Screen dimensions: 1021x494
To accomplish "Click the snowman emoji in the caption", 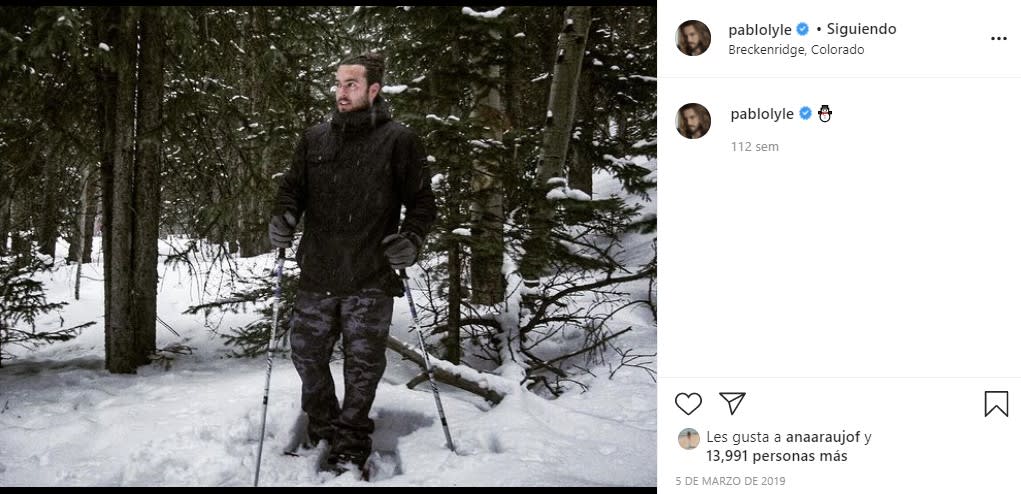I will click(825, 114).
